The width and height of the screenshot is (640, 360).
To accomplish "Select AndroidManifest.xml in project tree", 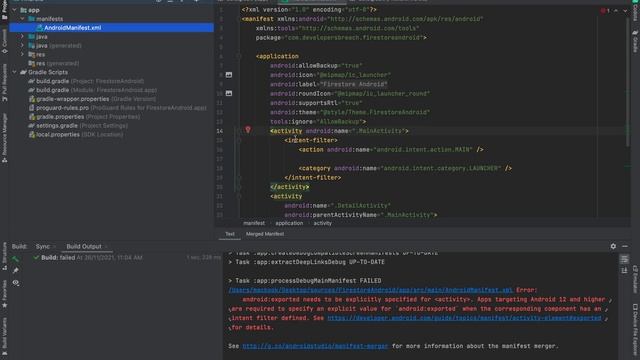I will click(x=111, y=28).
